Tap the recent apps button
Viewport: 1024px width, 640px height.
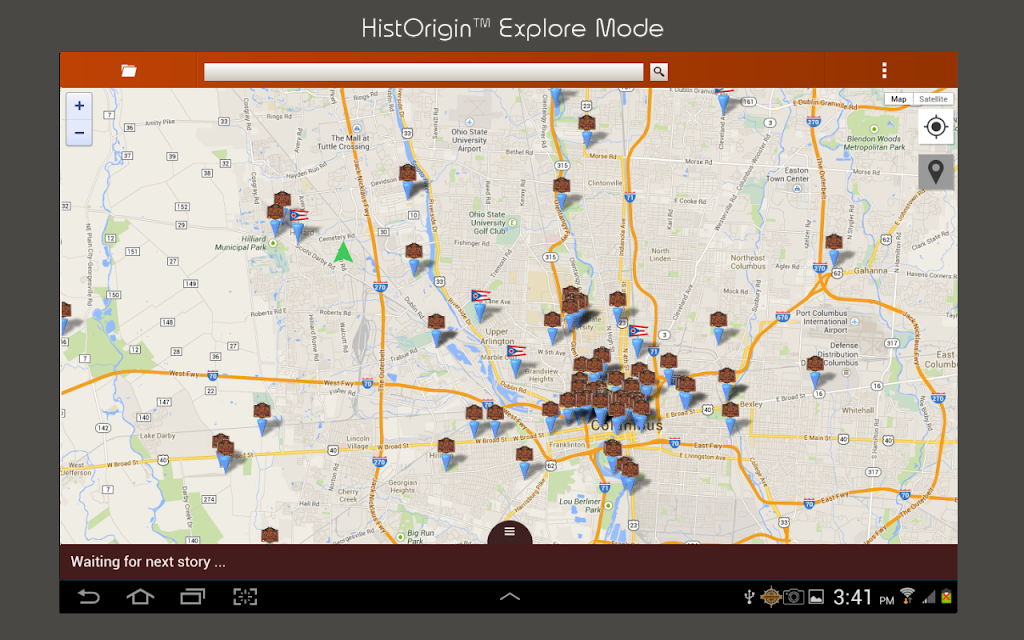pyautogui.click(x=192, y=597)
